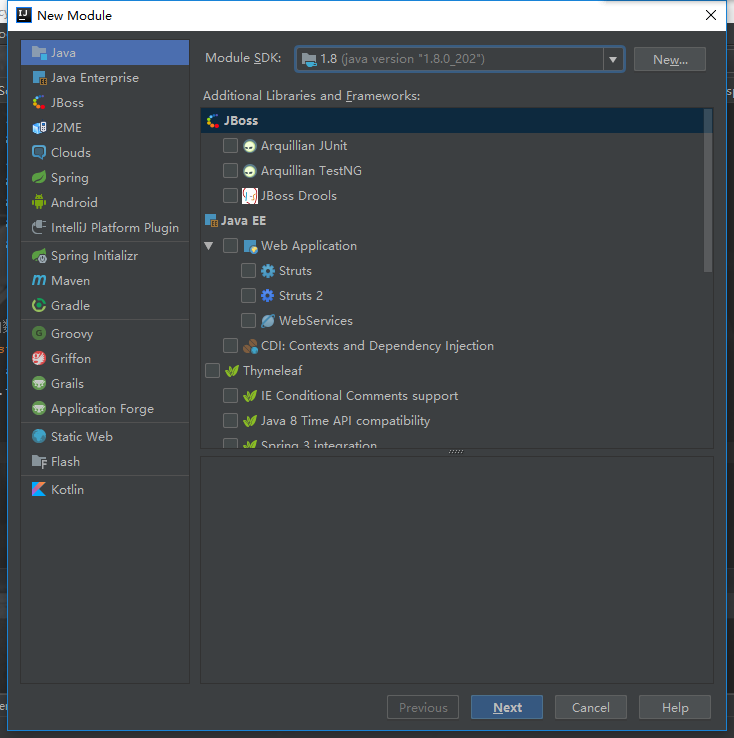The image size is (734, 738).
Task: Collapse the Web Application tree node
Action: pyautogui.click(x=209, y=246)
